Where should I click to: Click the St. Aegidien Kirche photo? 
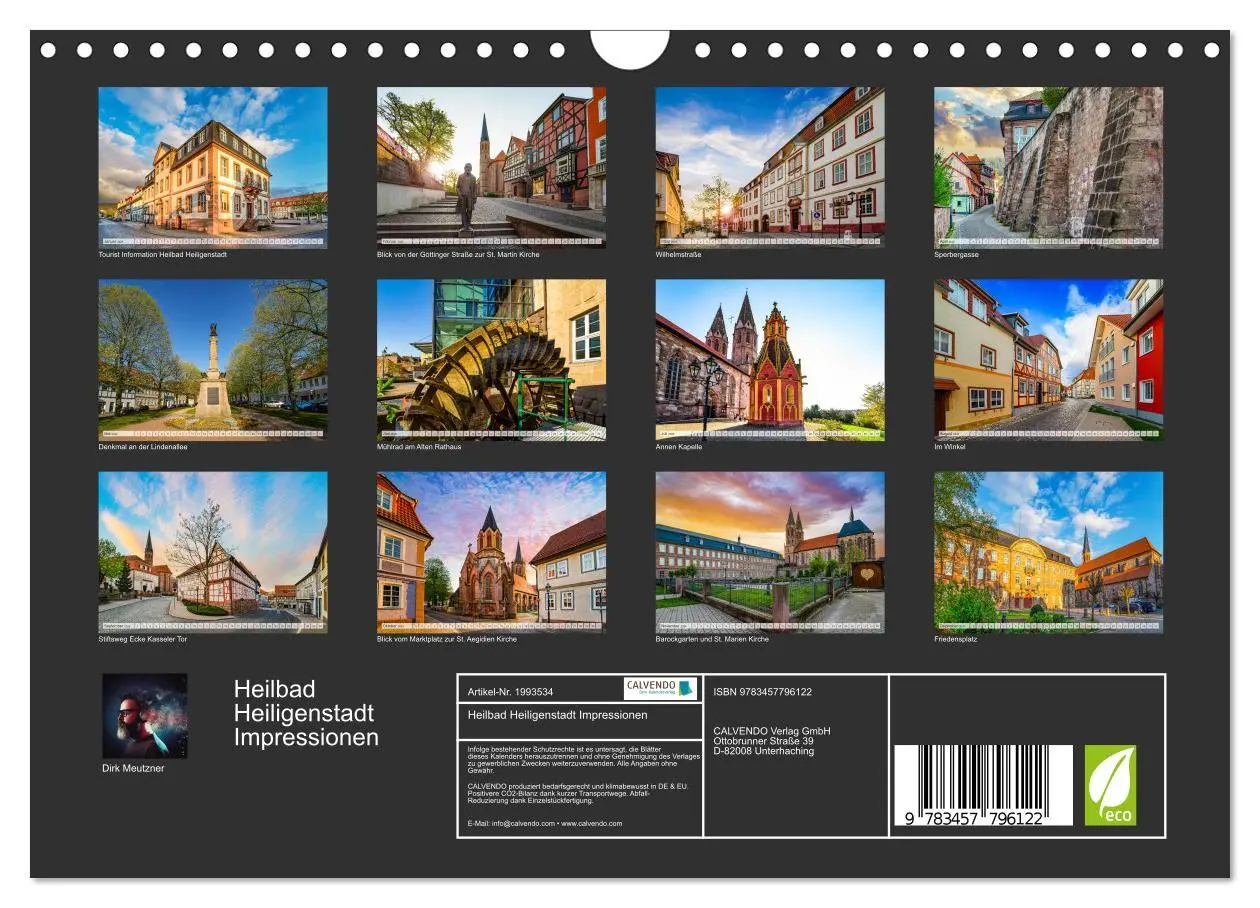(x=491, y=552)
